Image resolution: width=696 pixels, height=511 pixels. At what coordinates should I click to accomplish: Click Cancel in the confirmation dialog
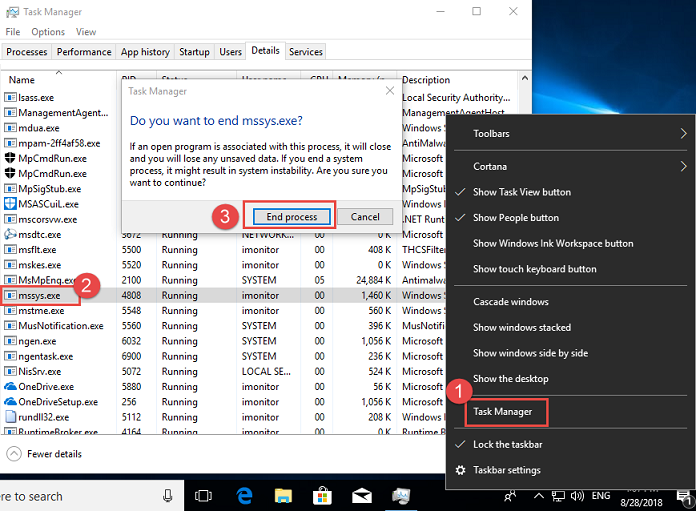(365, 217)
